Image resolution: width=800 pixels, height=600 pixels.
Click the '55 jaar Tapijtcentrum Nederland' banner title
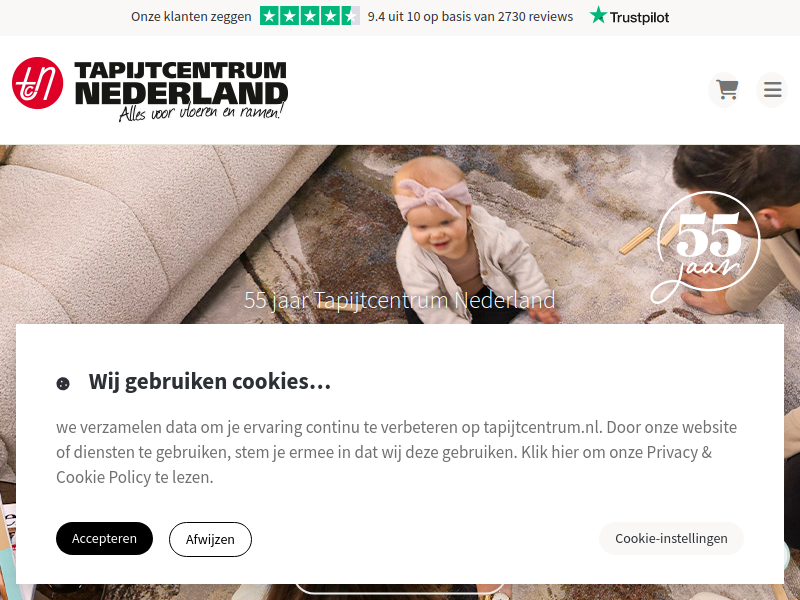pos(399,300)
